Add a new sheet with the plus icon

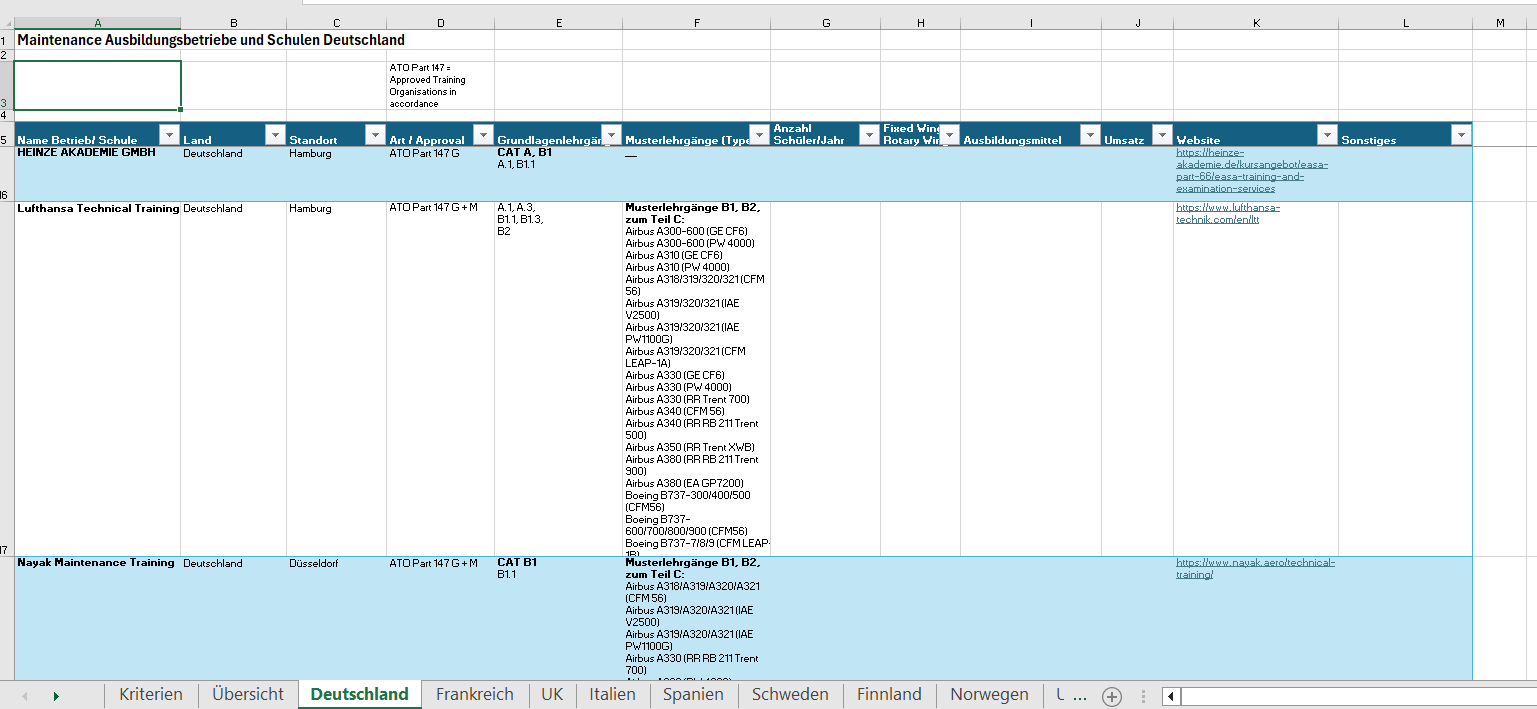point(1111,694)
